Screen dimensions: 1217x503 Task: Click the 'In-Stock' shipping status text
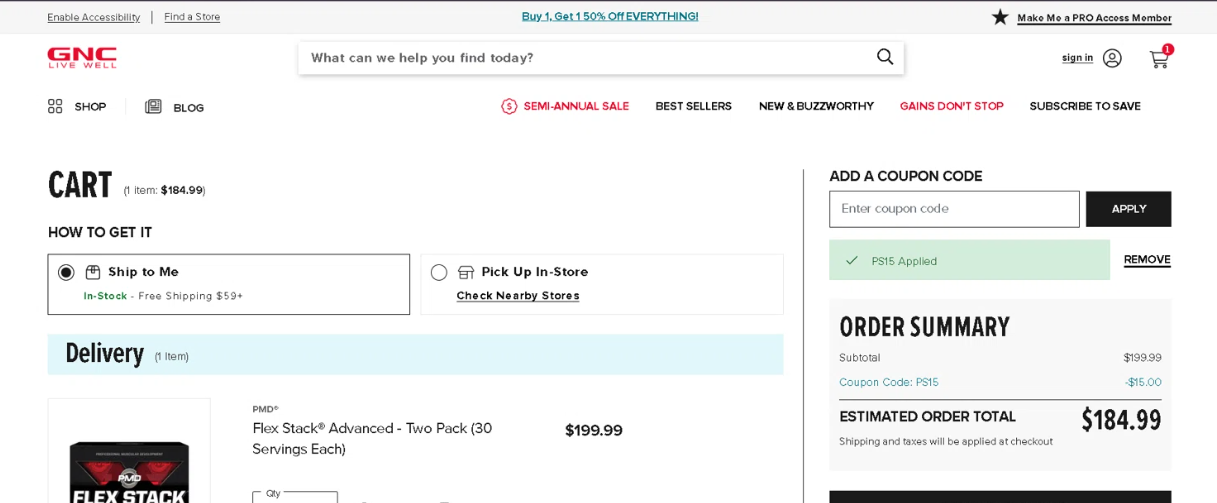(x=105, y=296)
